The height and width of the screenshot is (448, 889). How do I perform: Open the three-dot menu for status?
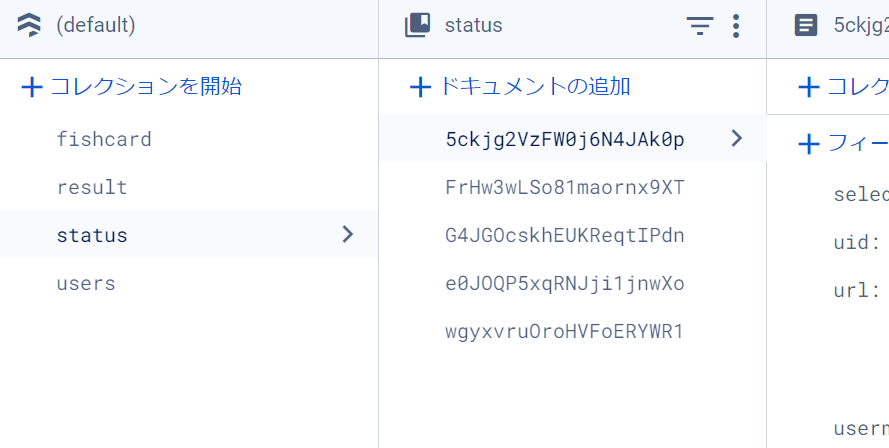point(736,26)
